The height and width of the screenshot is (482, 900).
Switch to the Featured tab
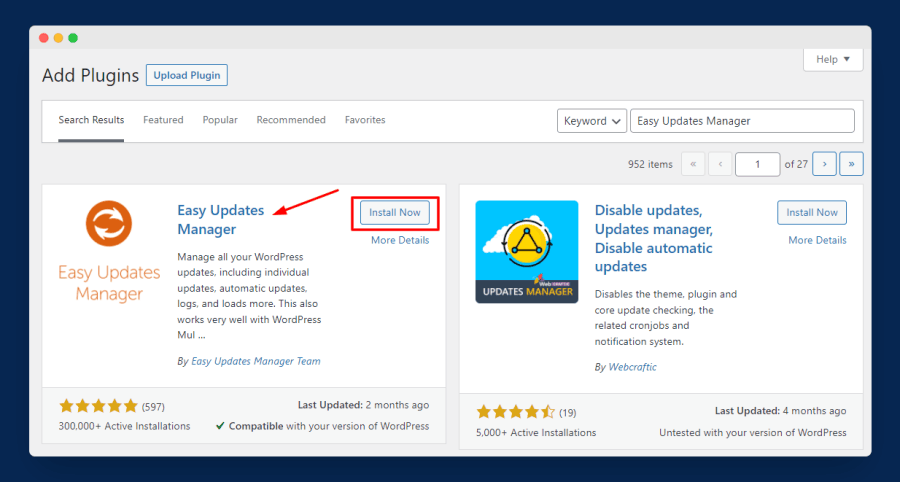(163, 120)
